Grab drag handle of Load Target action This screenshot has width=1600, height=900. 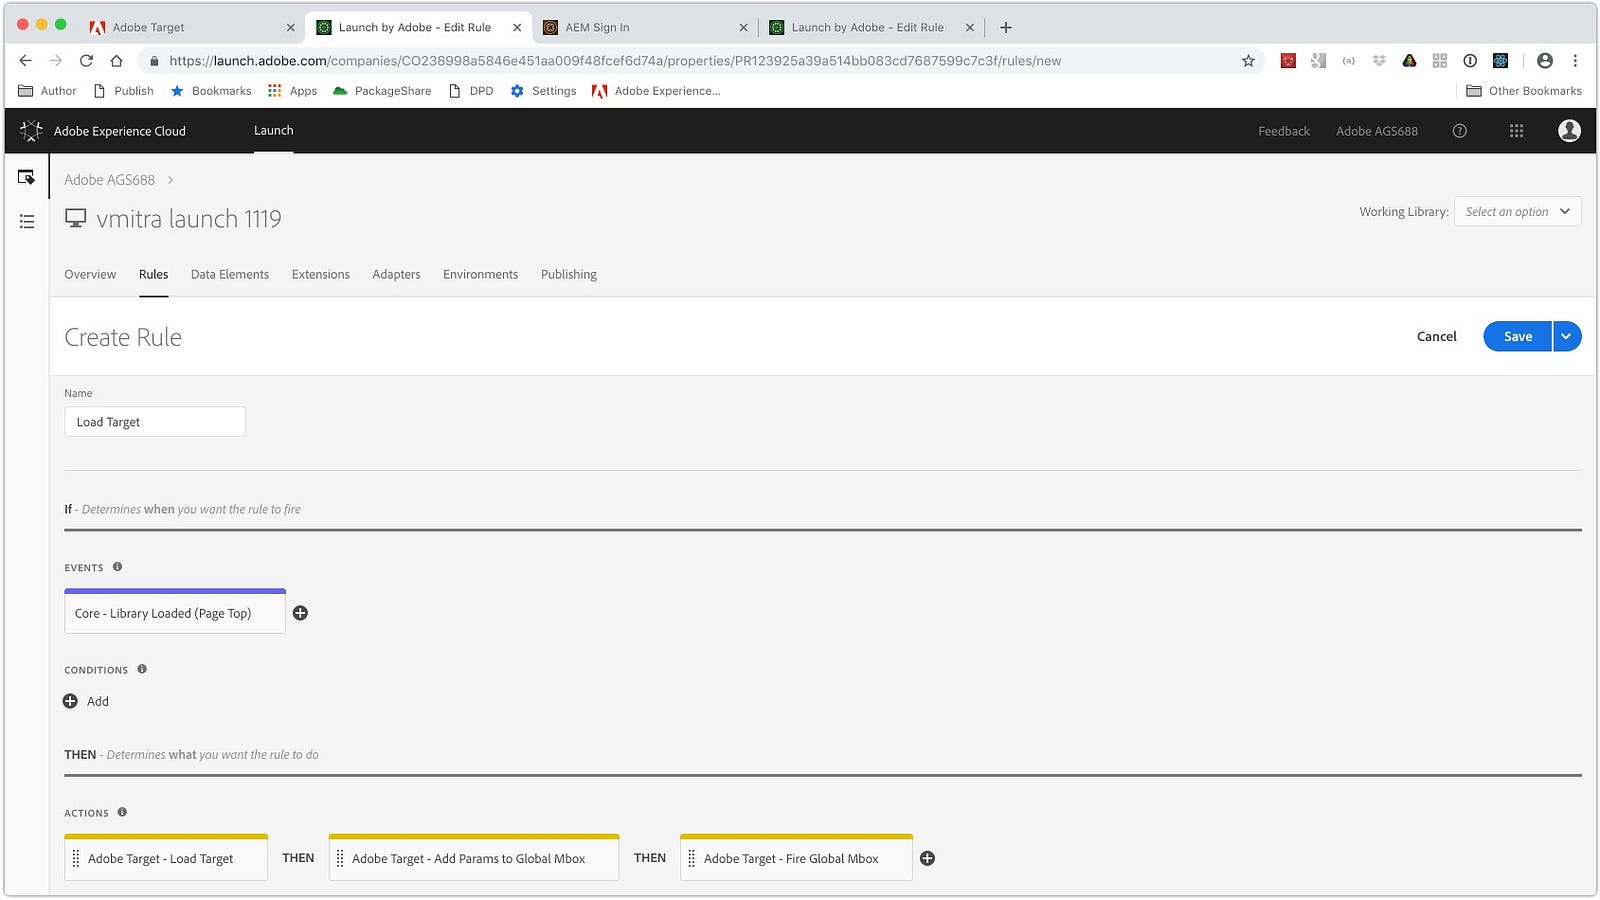[x=76, y=858]
